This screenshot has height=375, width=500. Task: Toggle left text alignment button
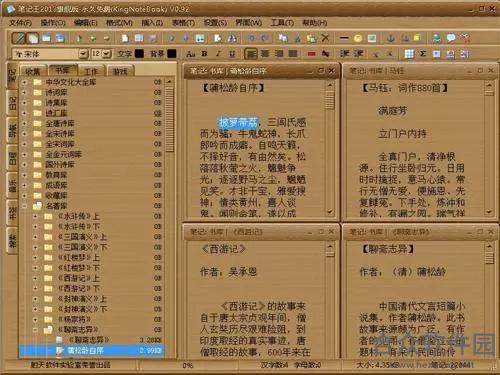coord(251,54)
